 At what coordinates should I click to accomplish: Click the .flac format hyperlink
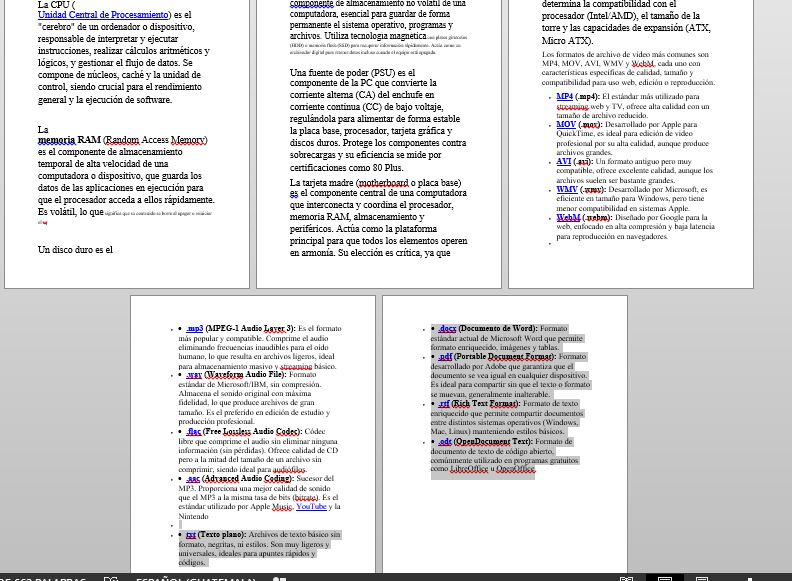click(x=194, y=432)
